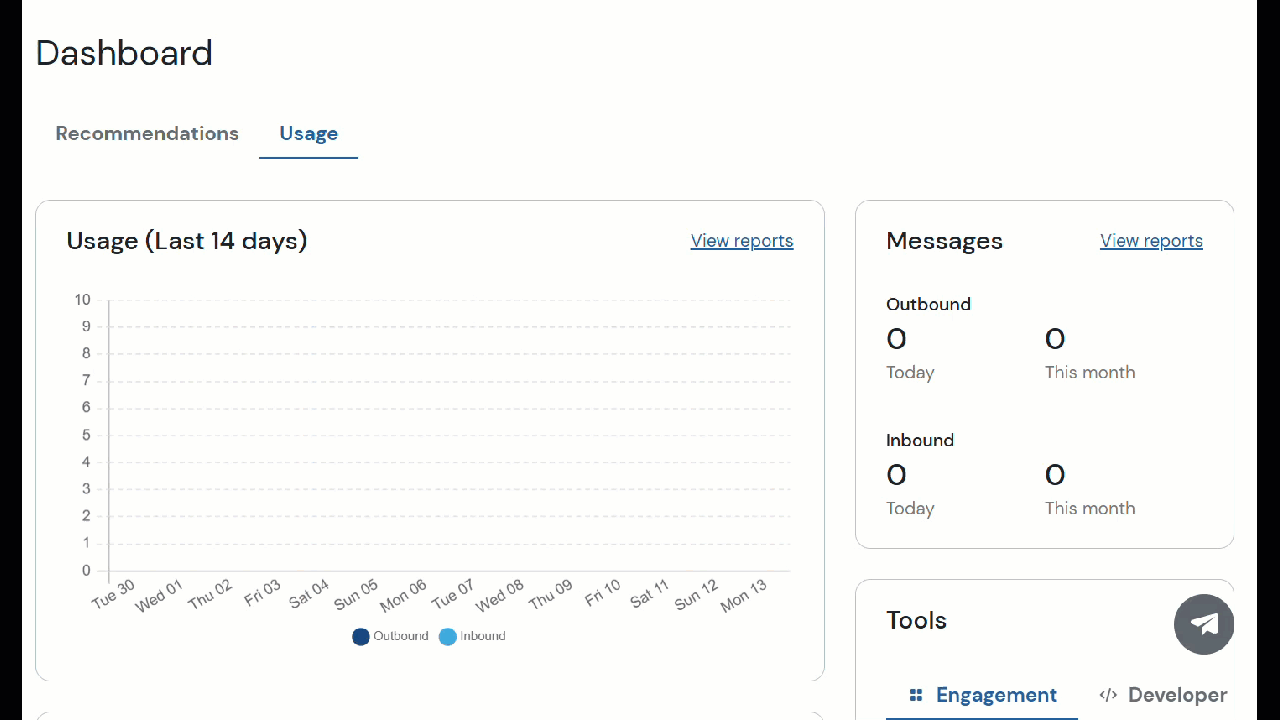The height and width of the screenshot is (720, 1280).
Task: Click the 'Fri 03' chart date label
Action: pos(262,592)
